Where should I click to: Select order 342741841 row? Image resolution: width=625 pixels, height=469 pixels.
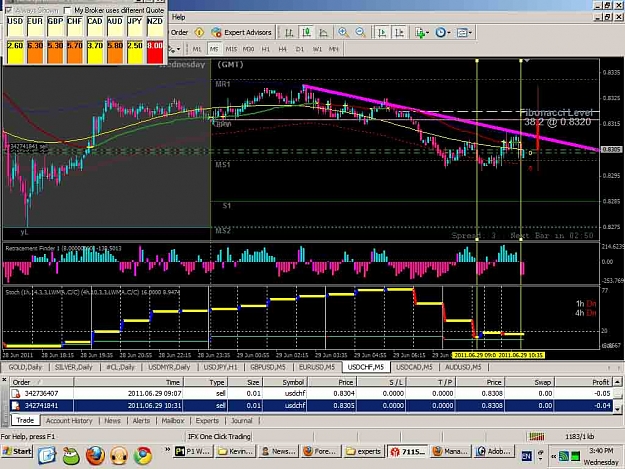[311, 406]
